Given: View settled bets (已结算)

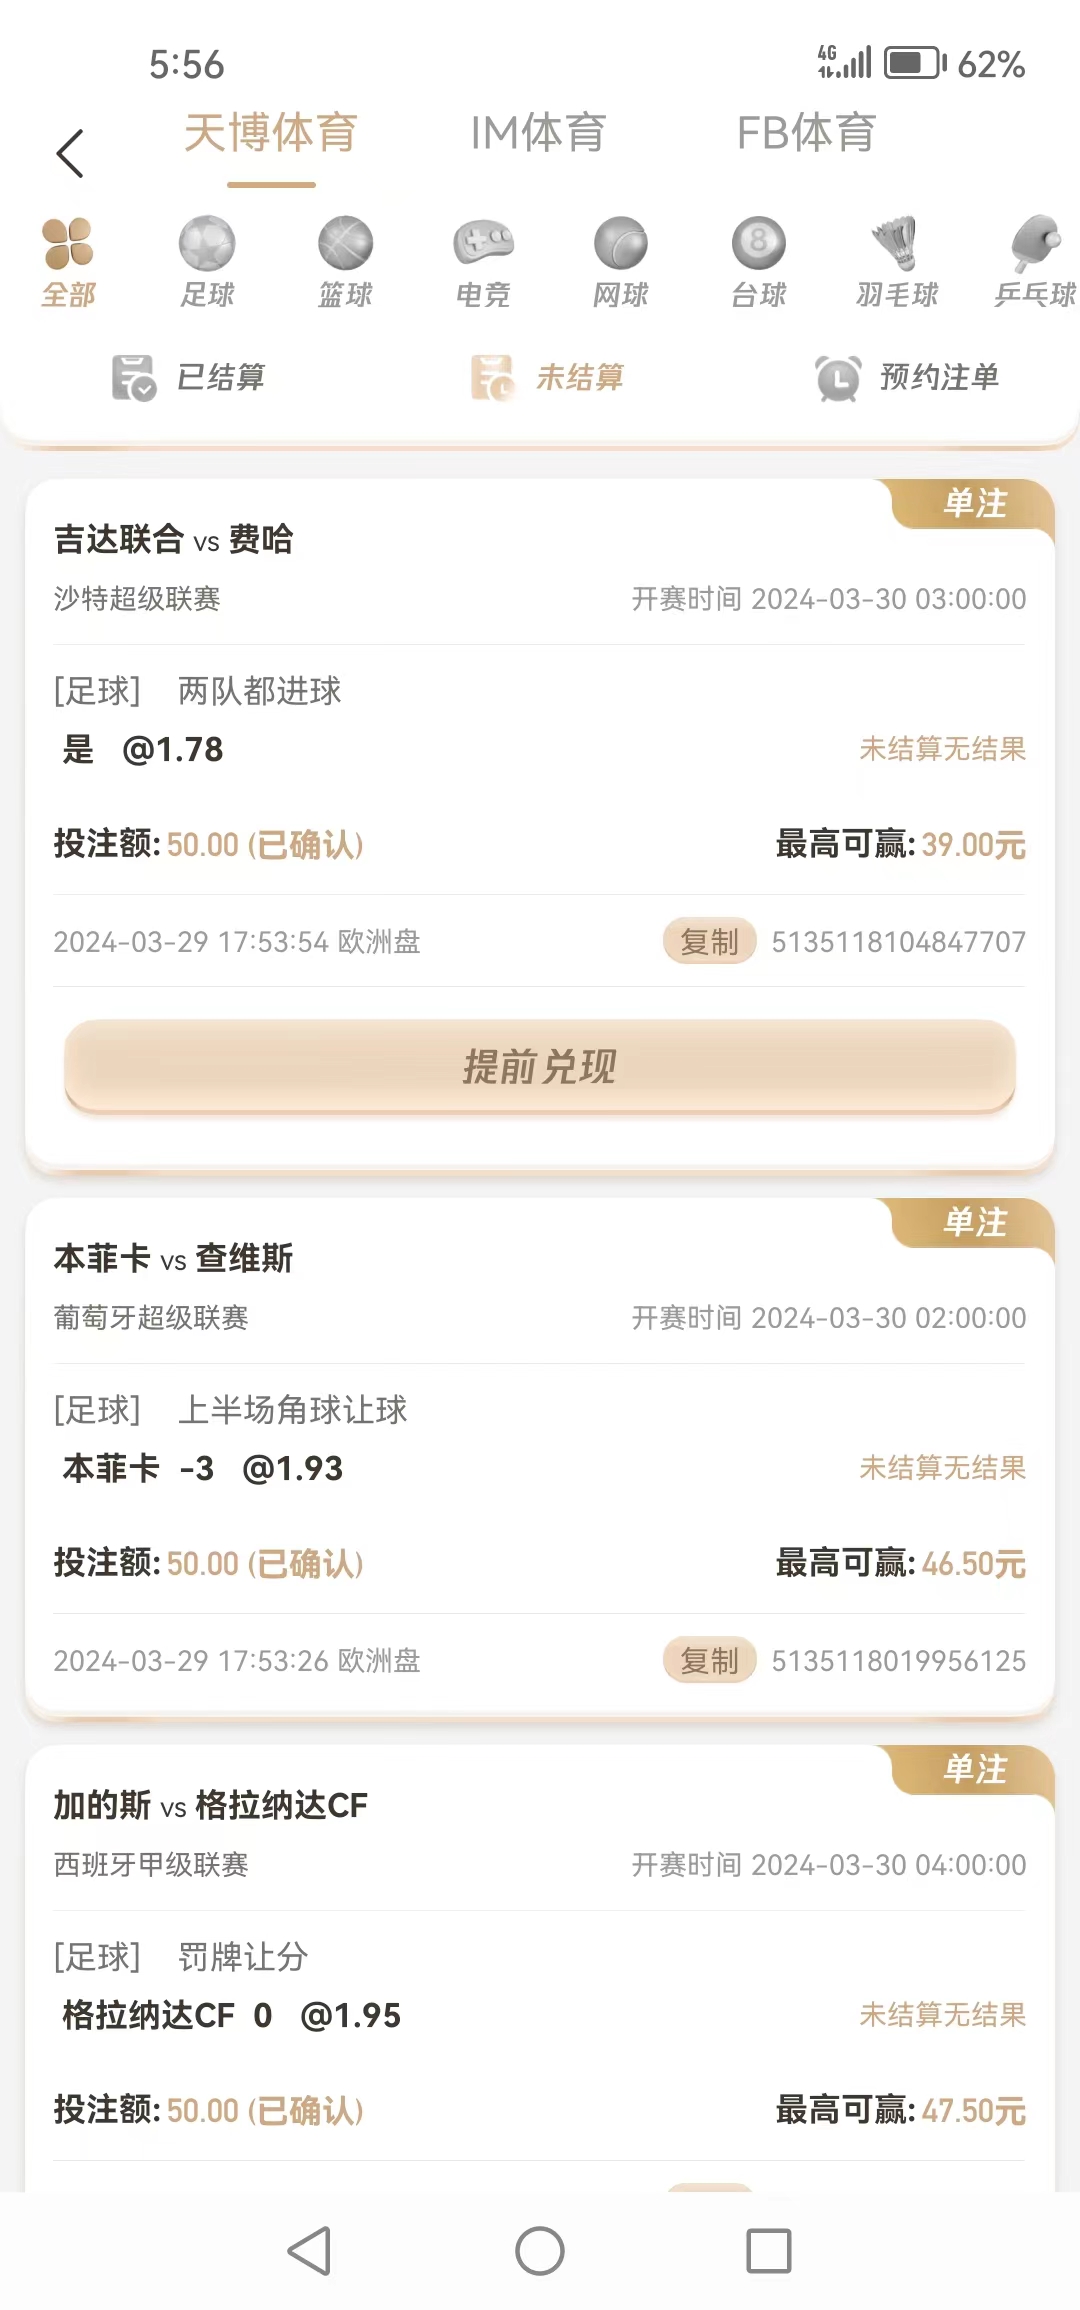Looking at the screenshot, I should click(x=190, y=377).
